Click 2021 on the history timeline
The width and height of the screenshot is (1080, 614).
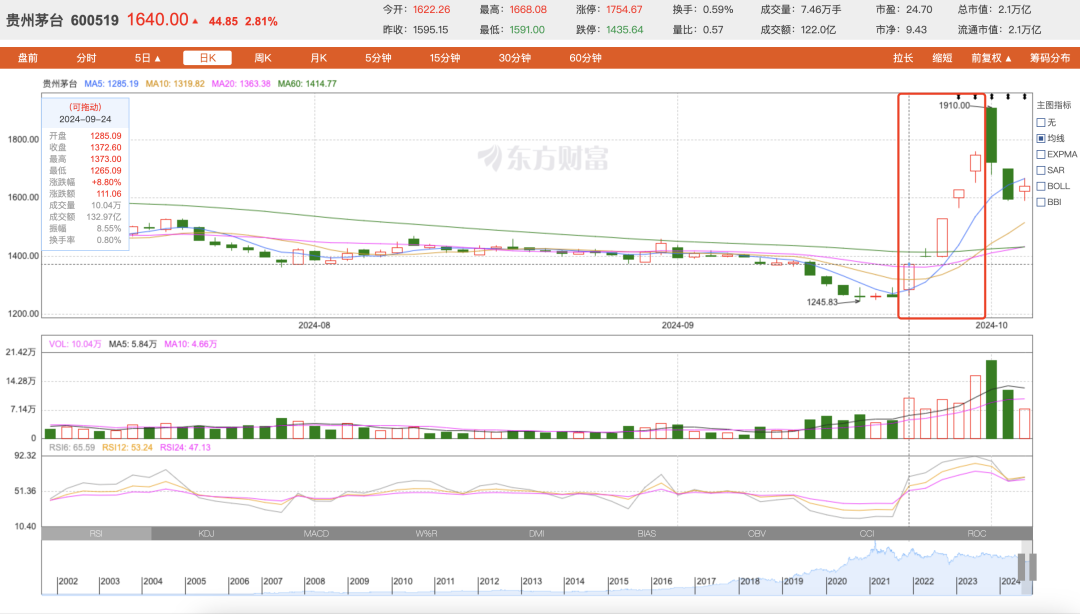click(x=880, y=582)
